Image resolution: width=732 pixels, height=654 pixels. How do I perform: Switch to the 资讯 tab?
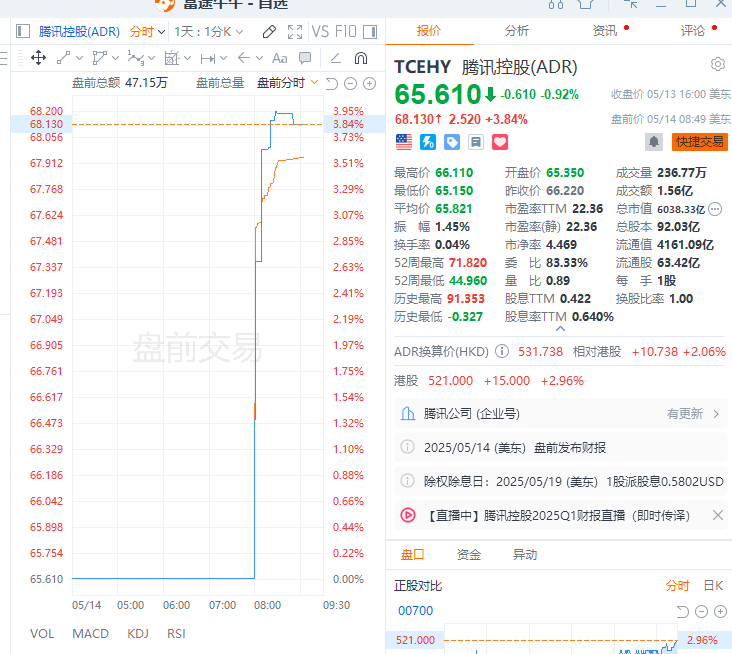(605, 31)
